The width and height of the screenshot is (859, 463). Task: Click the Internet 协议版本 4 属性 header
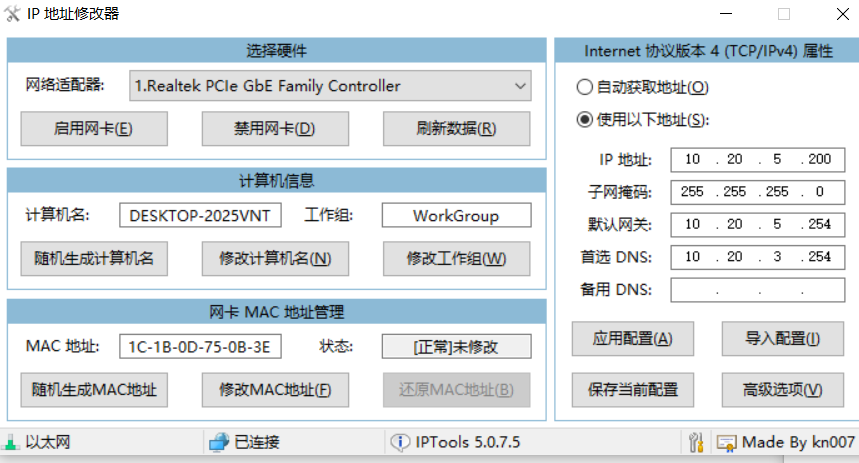pyautogui.click(x=708, y=51)
